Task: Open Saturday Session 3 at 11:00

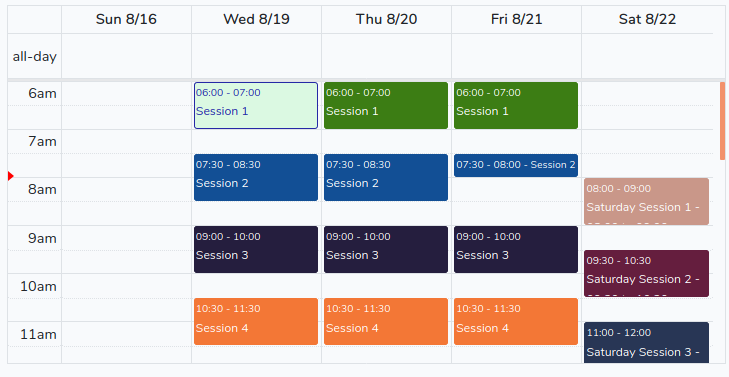Action: click(x=647, y=343)
